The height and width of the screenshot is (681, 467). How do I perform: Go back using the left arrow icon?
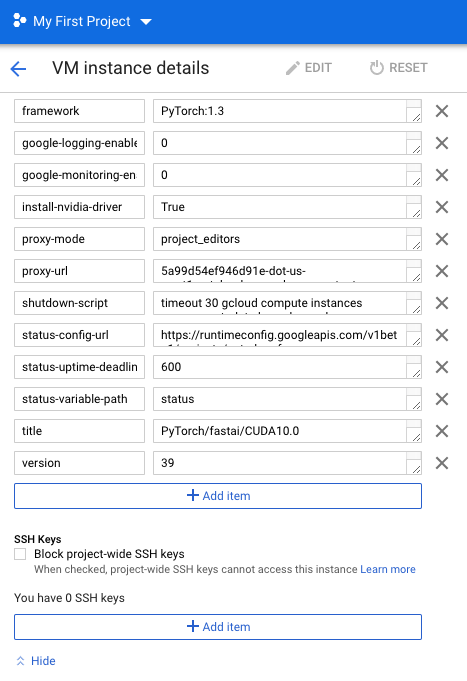[x=18, y=69]
